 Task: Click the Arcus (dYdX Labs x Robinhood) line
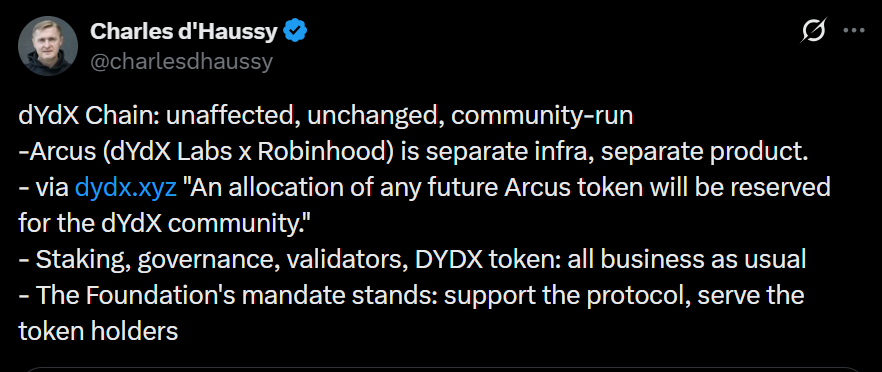tap(413, 151)
